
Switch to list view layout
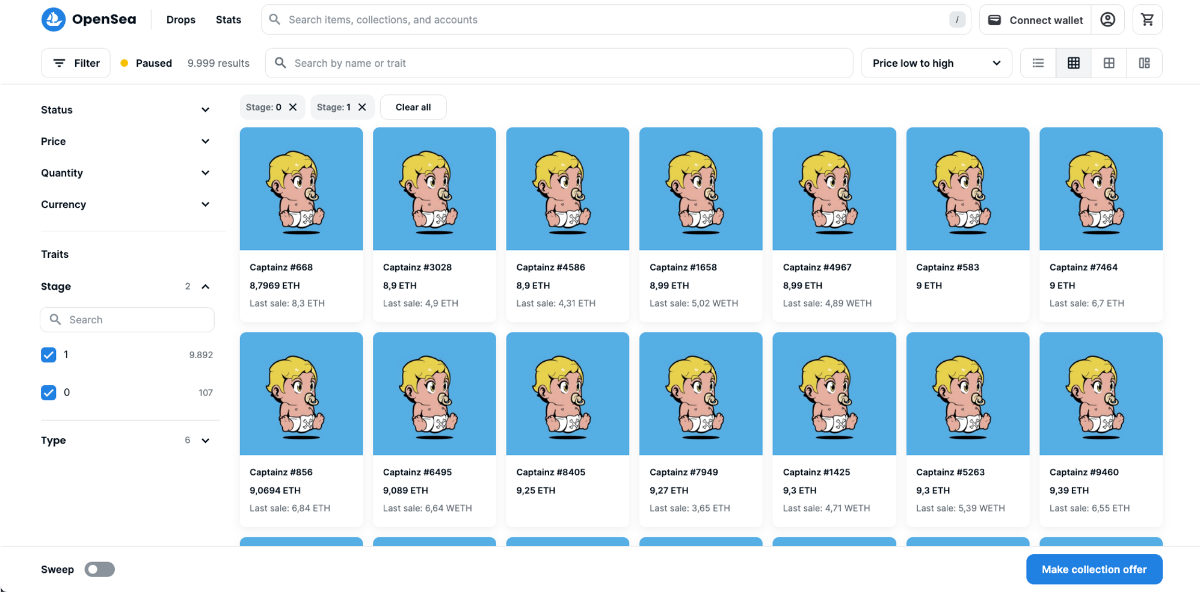tap(1038, 63)
